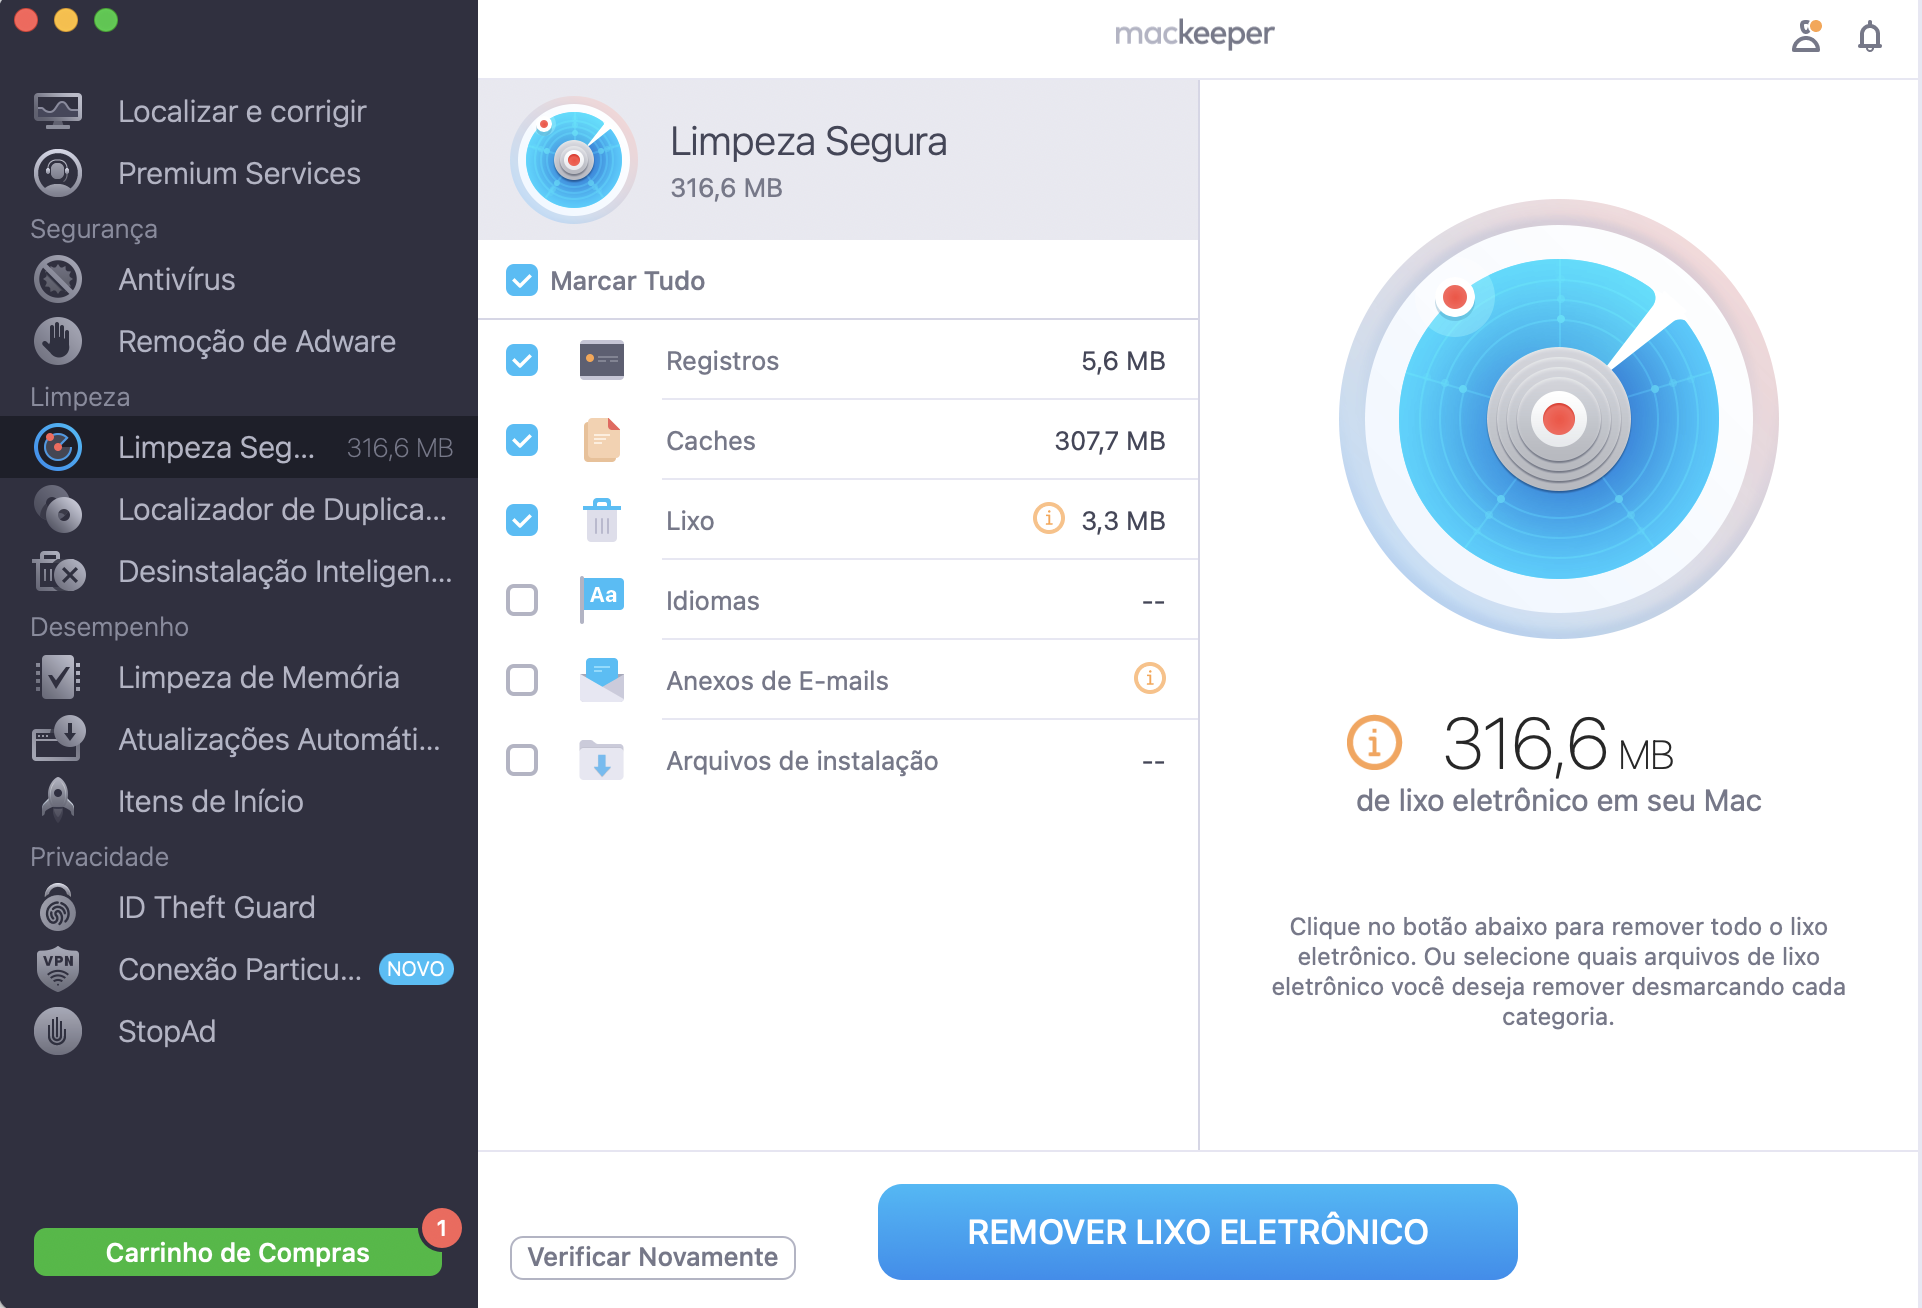Open Itens de Início rocket icon
This screenshot has width=1922, height=1308.
[x=58, y=800]
